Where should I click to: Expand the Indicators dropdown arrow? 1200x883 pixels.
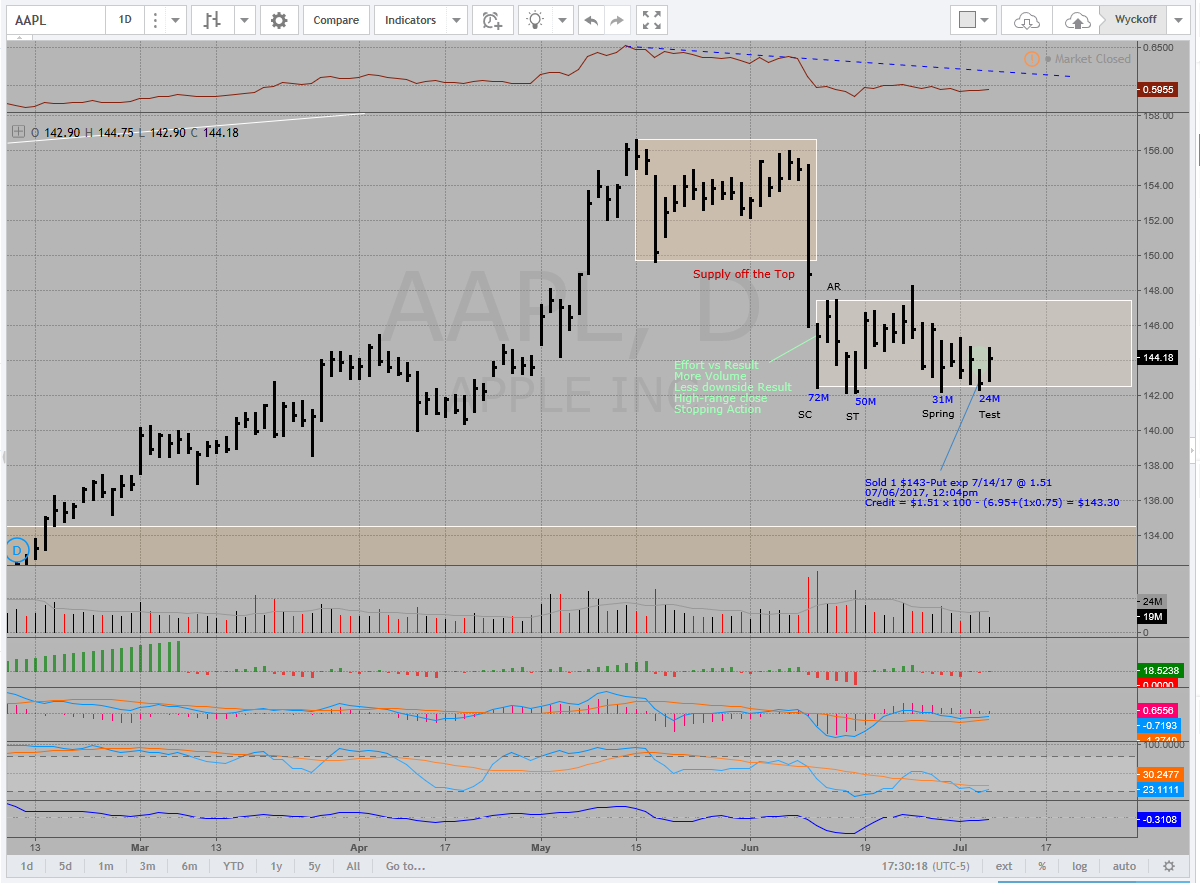(x=456, y=20)
